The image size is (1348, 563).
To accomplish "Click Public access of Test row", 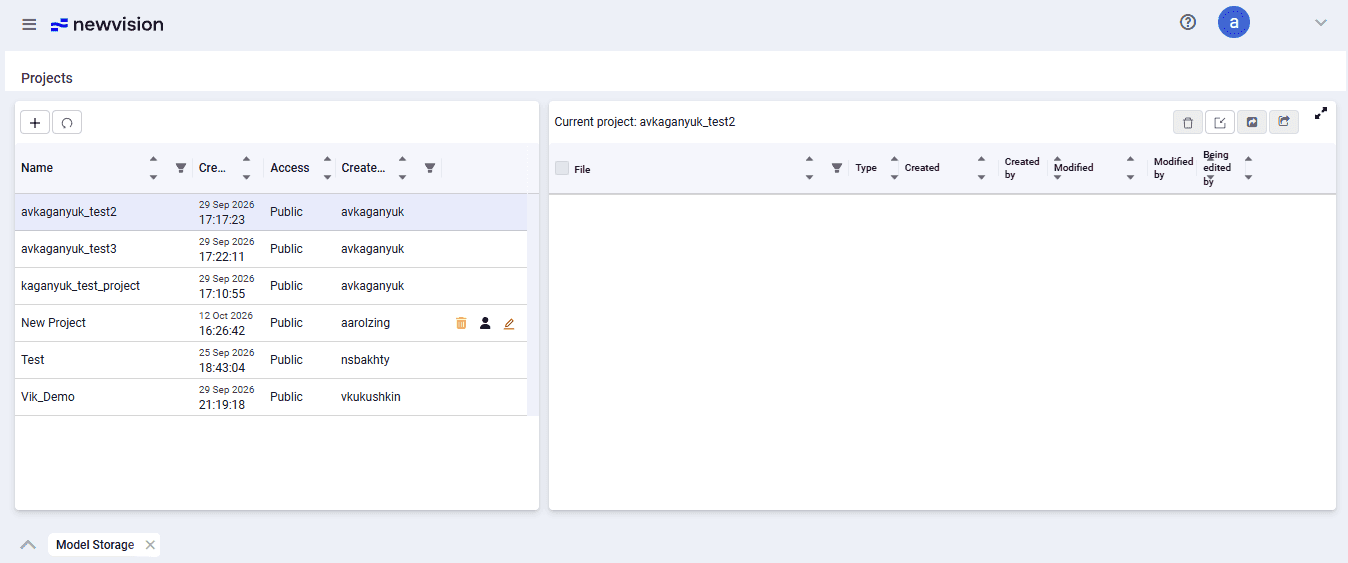I will click(286, 360).
